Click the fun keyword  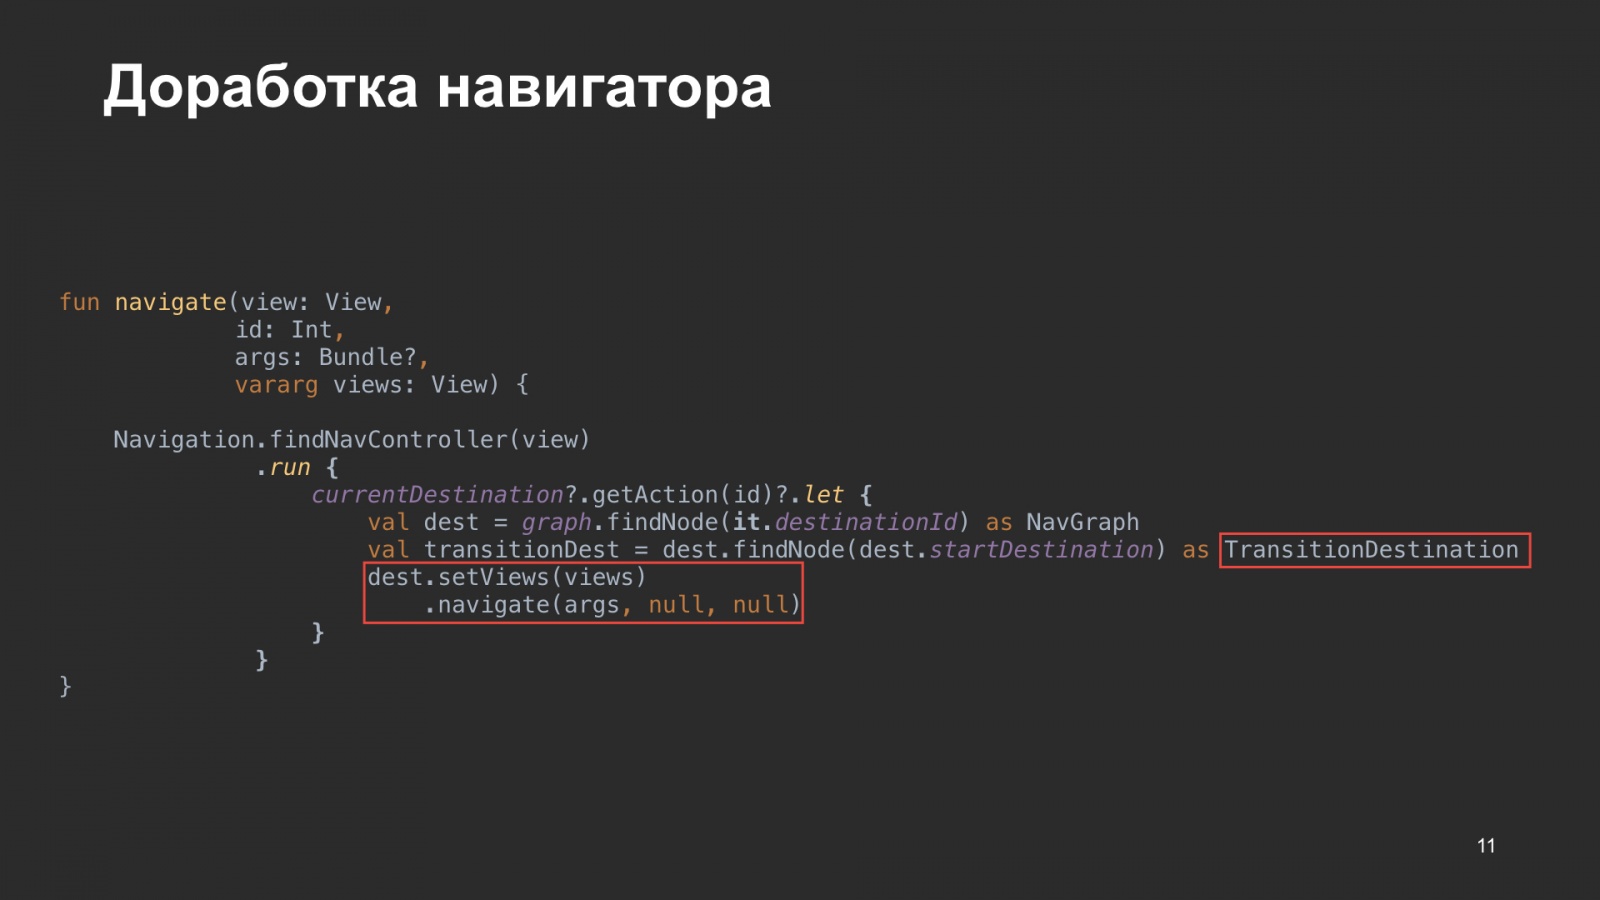pos(80,302)
